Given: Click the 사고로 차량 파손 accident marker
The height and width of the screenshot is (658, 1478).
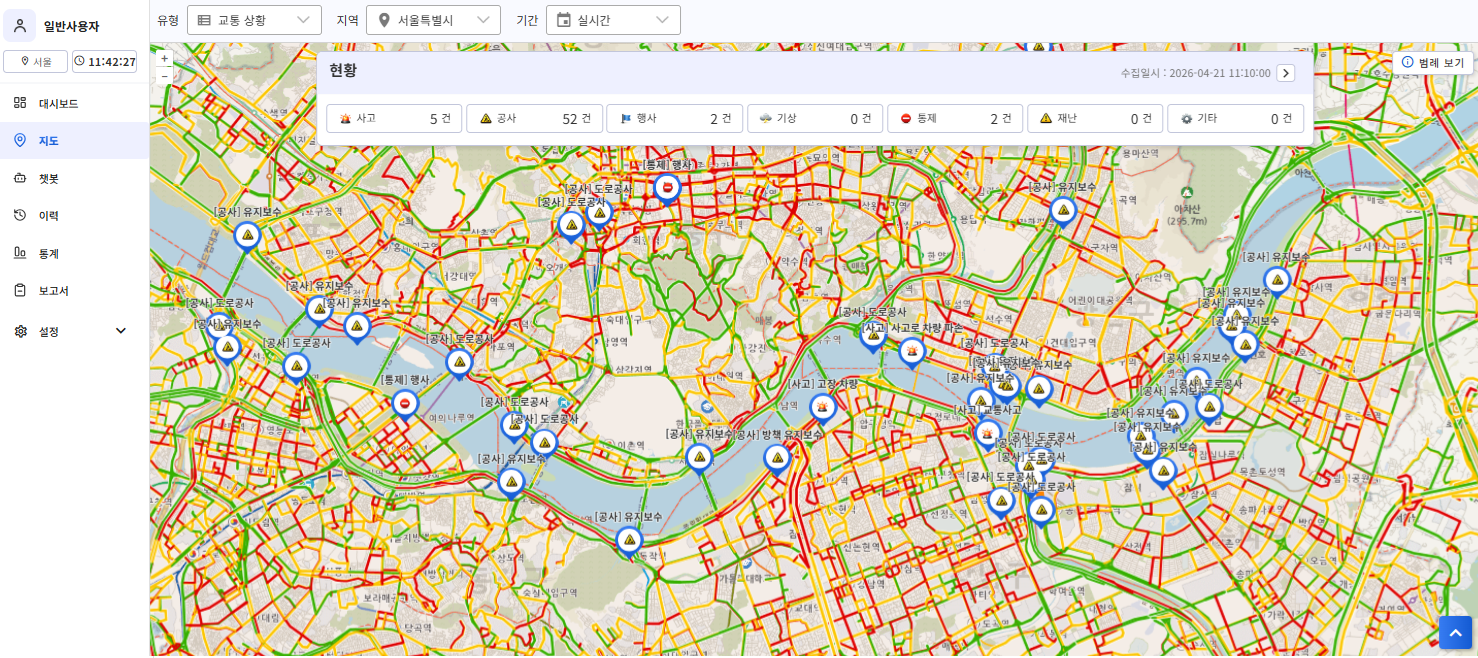Looking at the screenshot, I should pyautogui.click(x=912, y=352).
